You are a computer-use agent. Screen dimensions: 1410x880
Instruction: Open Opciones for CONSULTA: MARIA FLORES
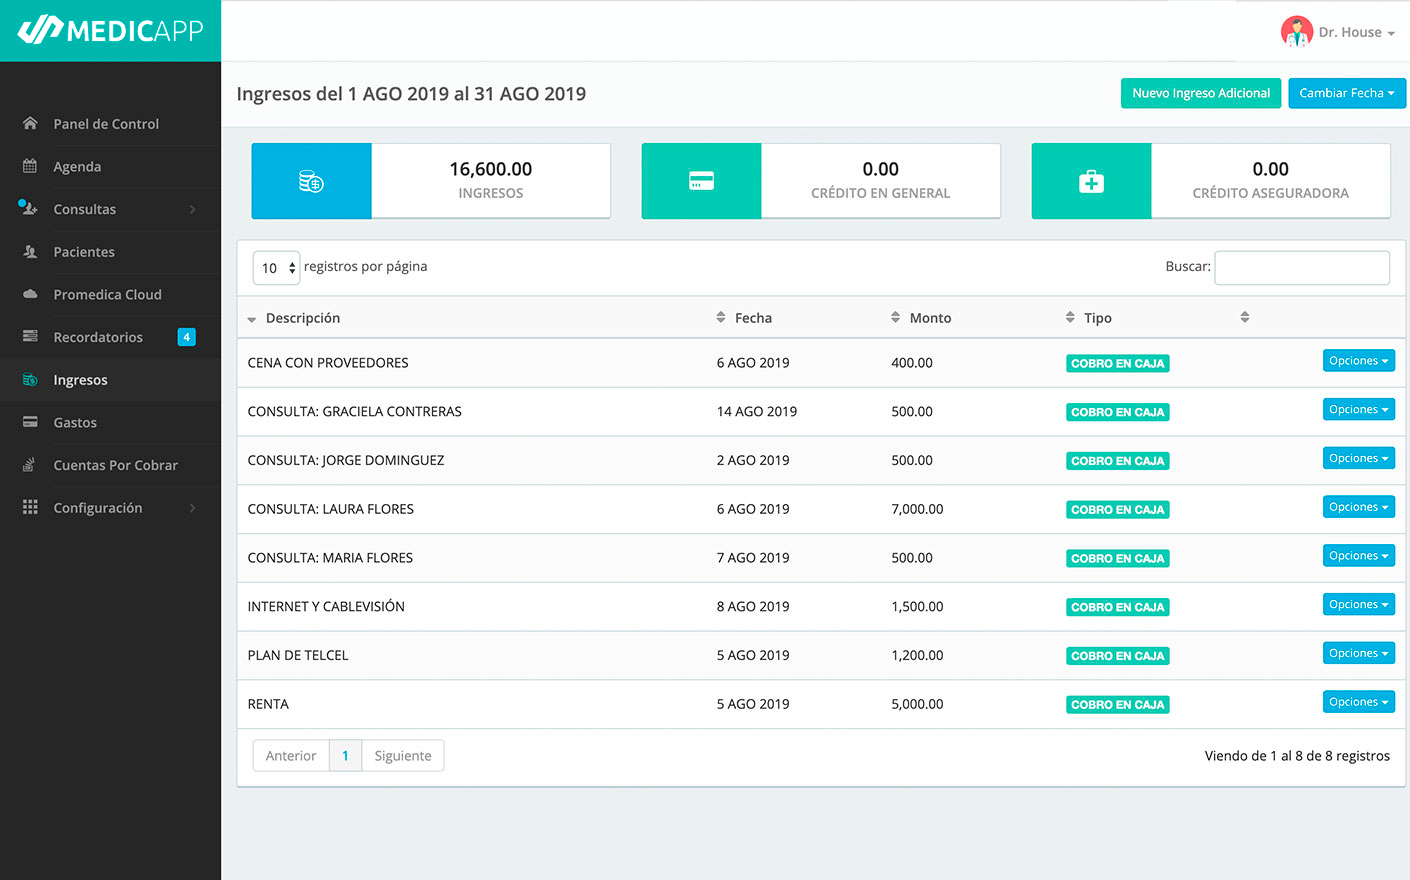[x=1358, y=556]
